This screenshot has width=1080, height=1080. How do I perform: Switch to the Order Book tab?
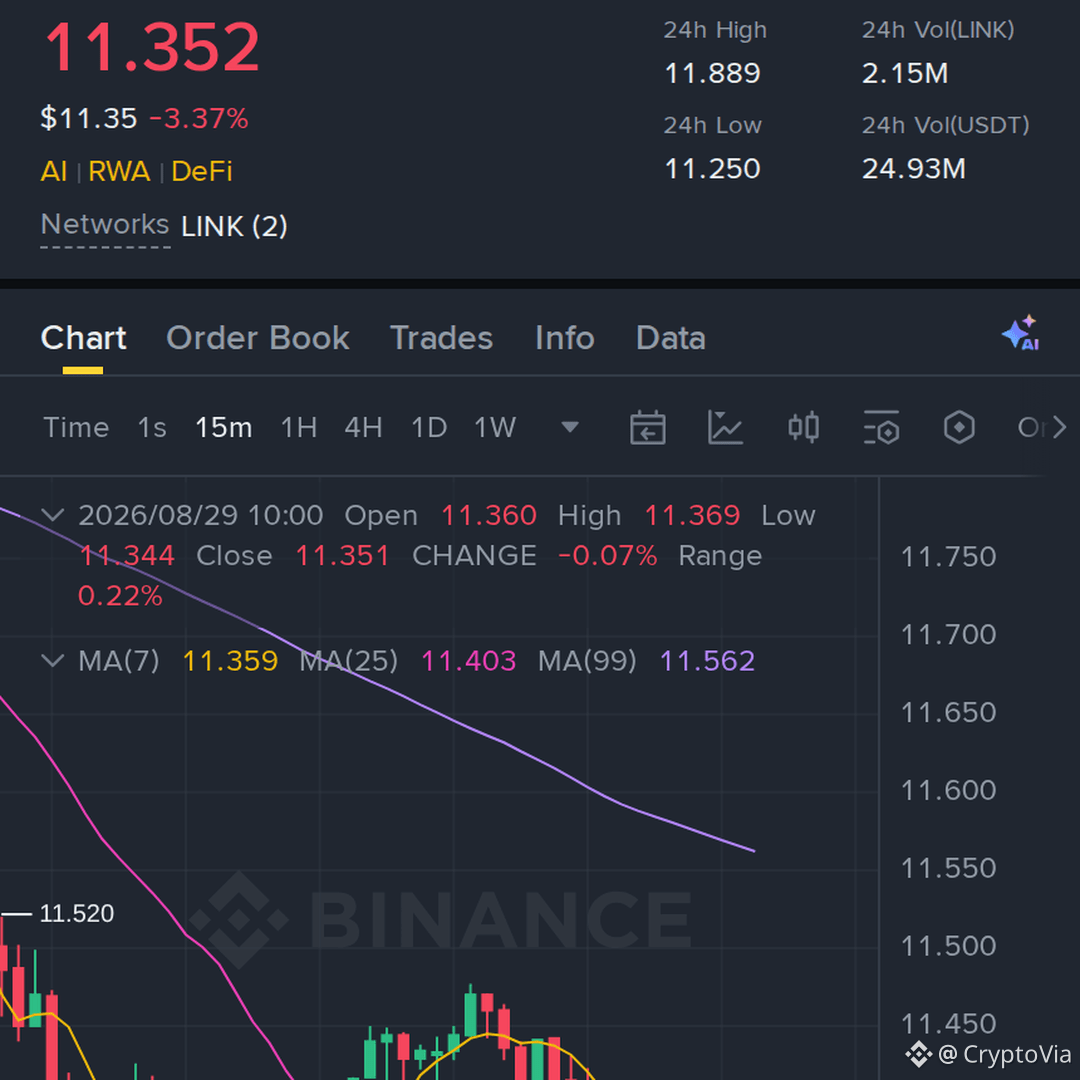(258, 338)
